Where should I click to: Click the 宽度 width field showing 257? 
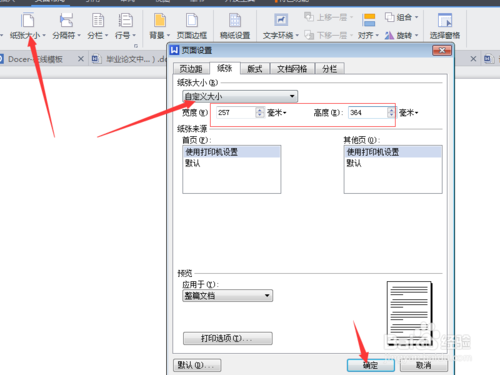[236, 113]
